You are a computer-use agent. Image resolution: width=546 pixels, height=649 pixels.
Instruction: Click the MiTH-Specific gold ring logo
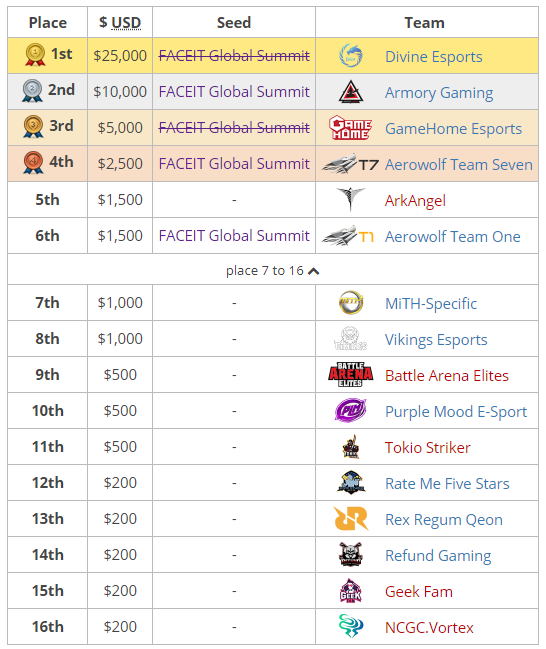351,303
